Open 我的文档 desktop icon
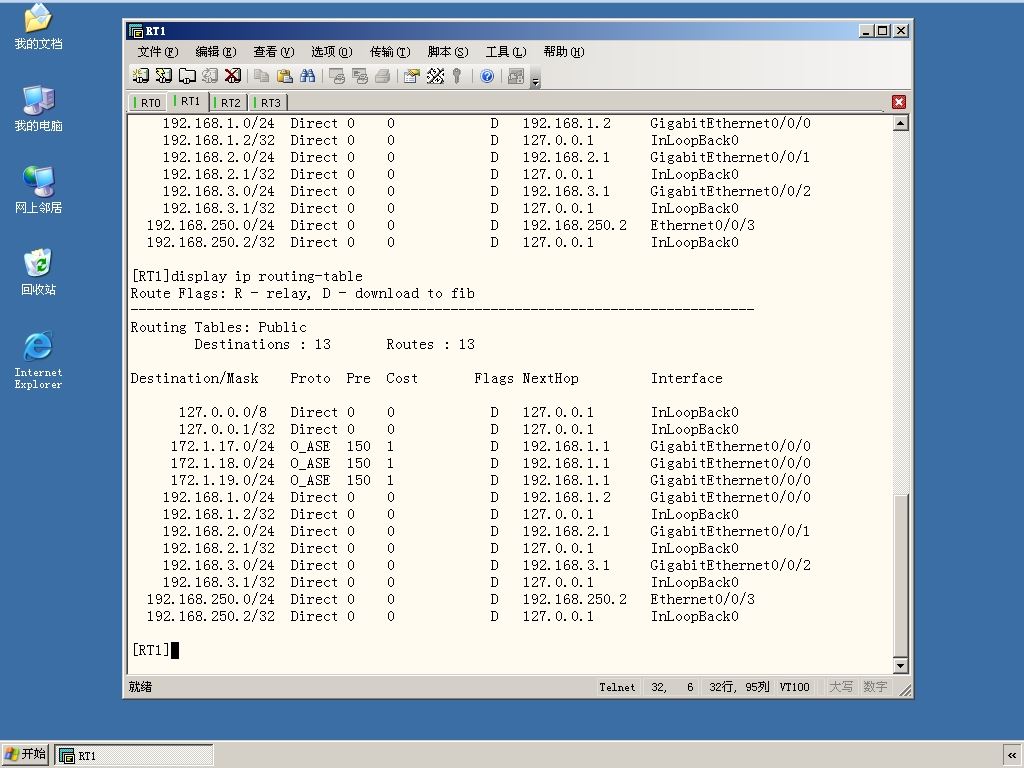This screenshot has width=1024, height=768. (39, 26)
